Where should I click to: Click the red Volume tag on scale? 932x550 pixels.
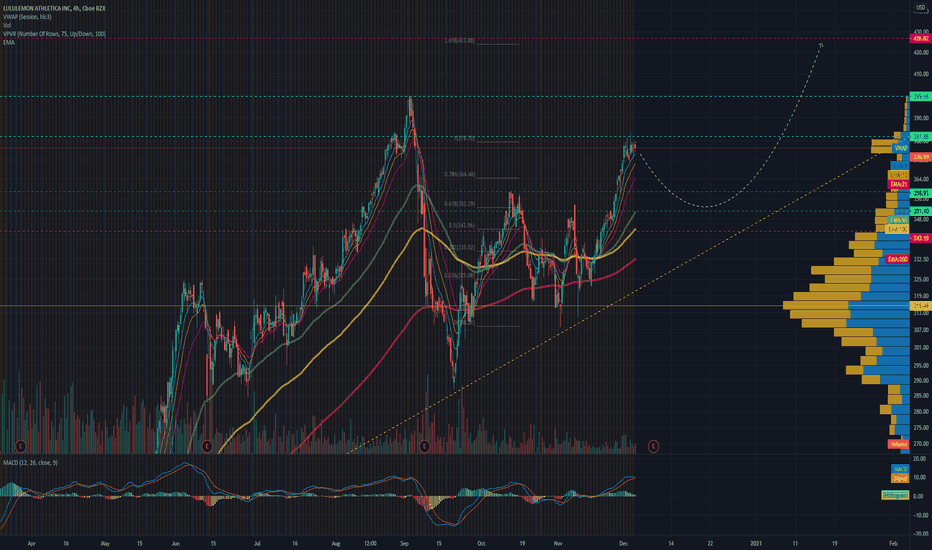point(899,444)
